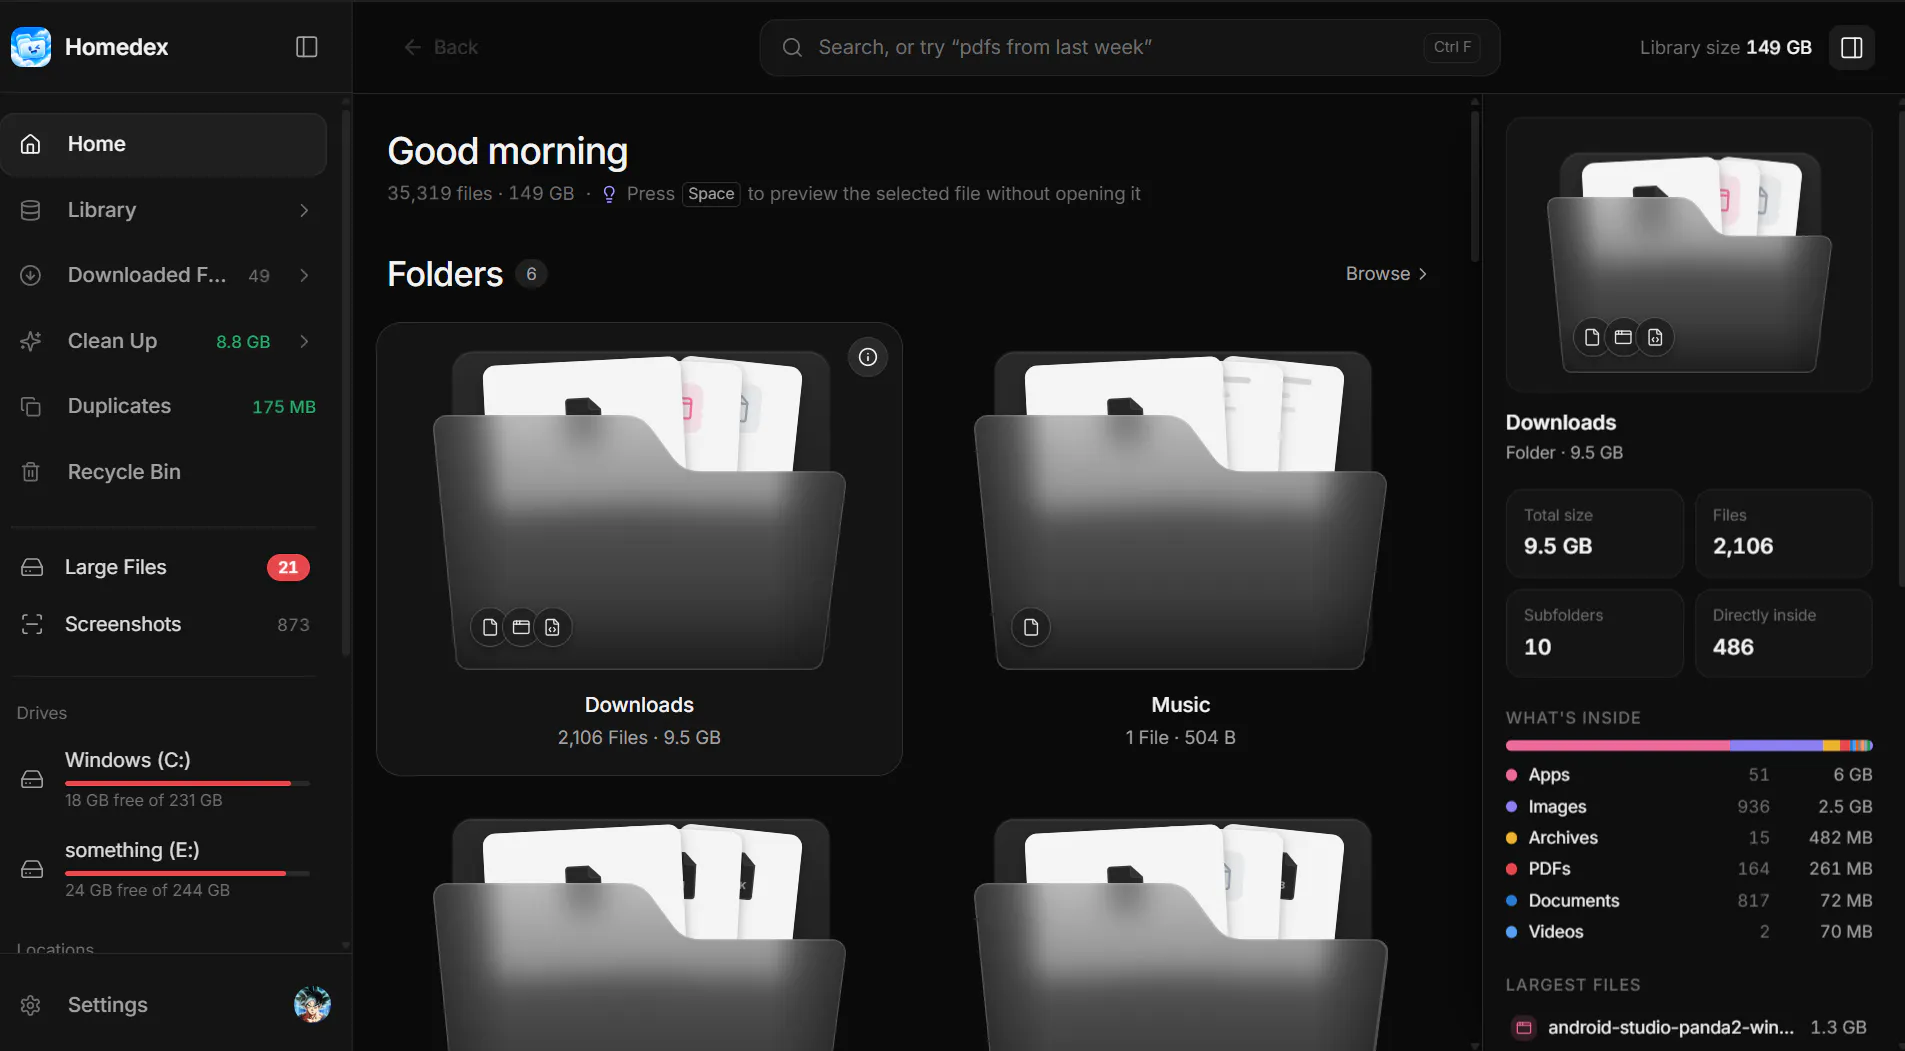Open android-studio-panda2 largest file

[x=1689, y=1027]
